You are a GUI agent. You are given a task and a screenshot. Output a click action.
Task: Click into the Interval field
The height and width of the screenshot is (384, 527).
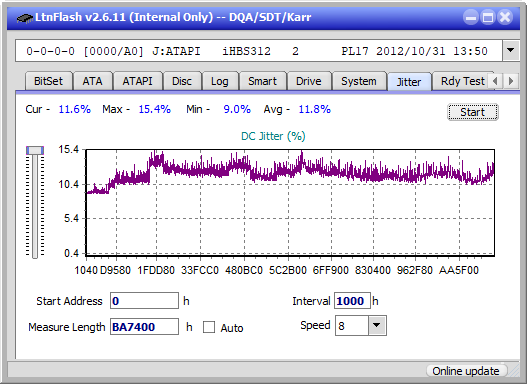[352, 300]
